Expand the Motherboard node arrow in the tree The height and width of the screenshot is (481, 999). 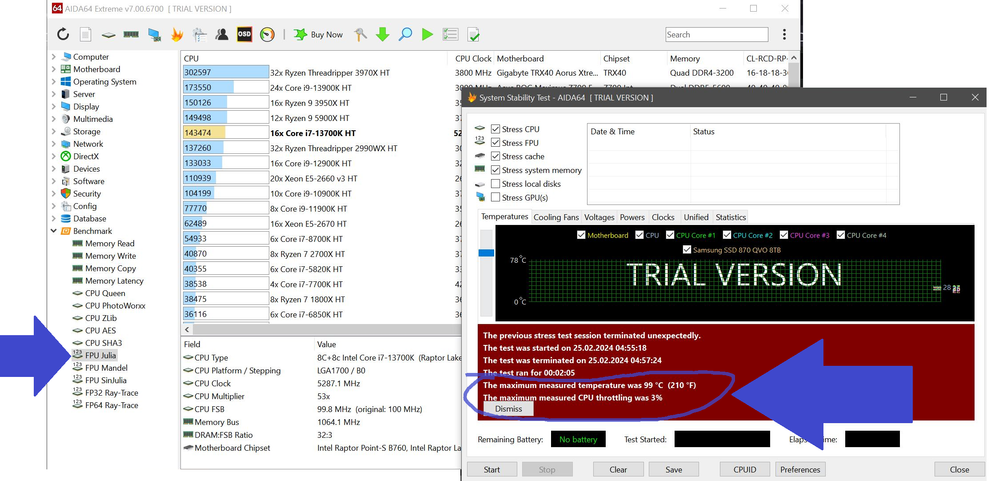pos(54,69)
